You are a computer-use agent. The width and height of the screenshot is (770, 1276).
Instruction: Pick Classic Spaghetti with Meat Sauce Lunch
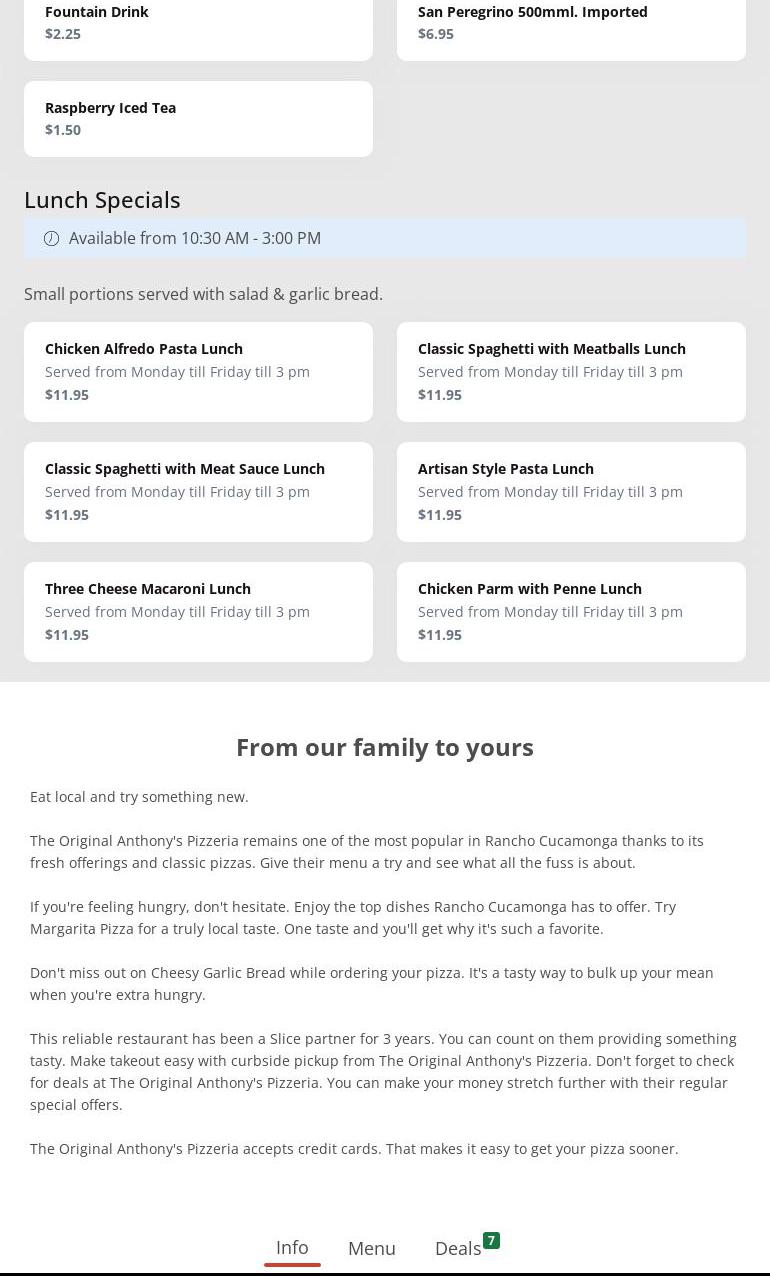198,492
